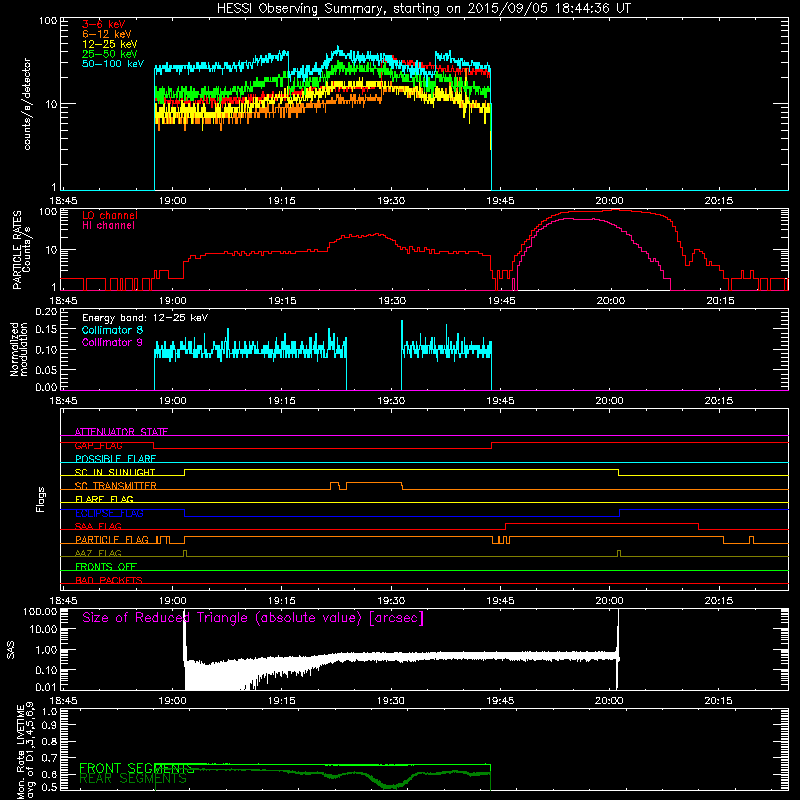The height and width of the screenshot is (800, 800).
Task: Select the POSSIBLE_FLARE flag label
Action: [x=115, y=459]
